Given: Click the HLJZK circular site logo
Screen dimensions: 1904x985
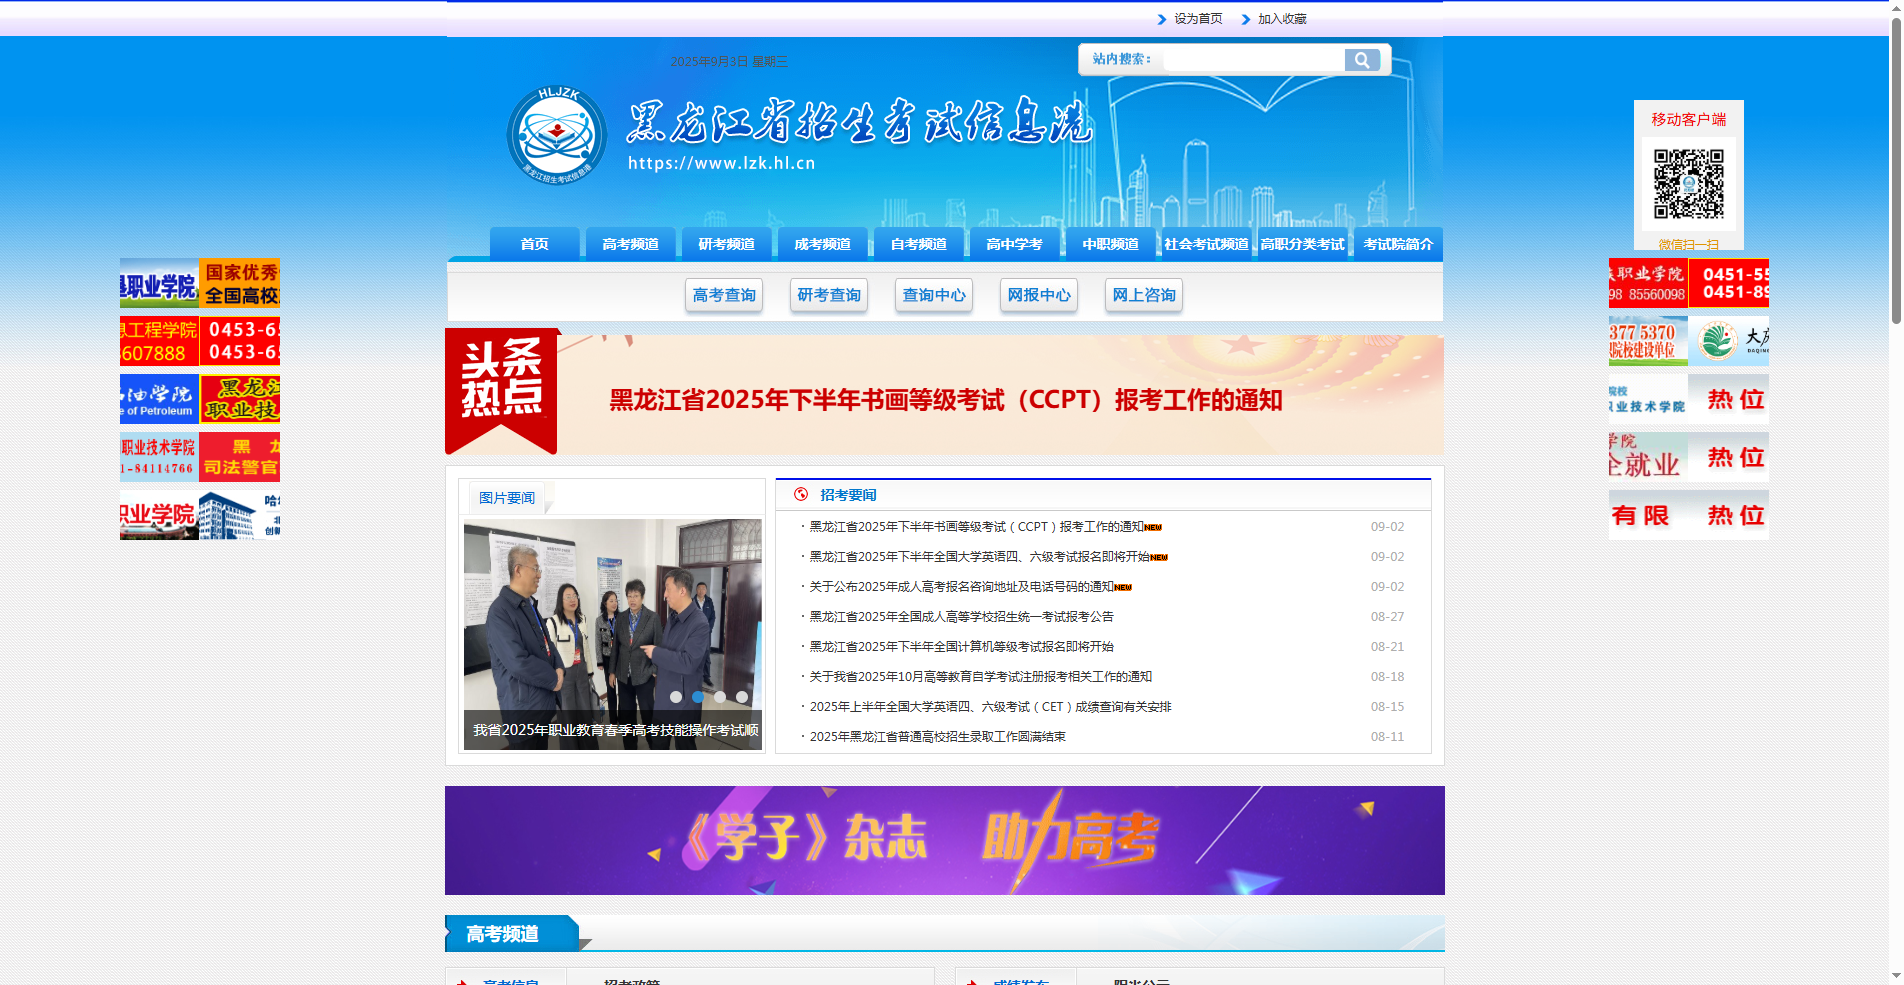Looking at the screenshot, I should [x=557, y=137].
